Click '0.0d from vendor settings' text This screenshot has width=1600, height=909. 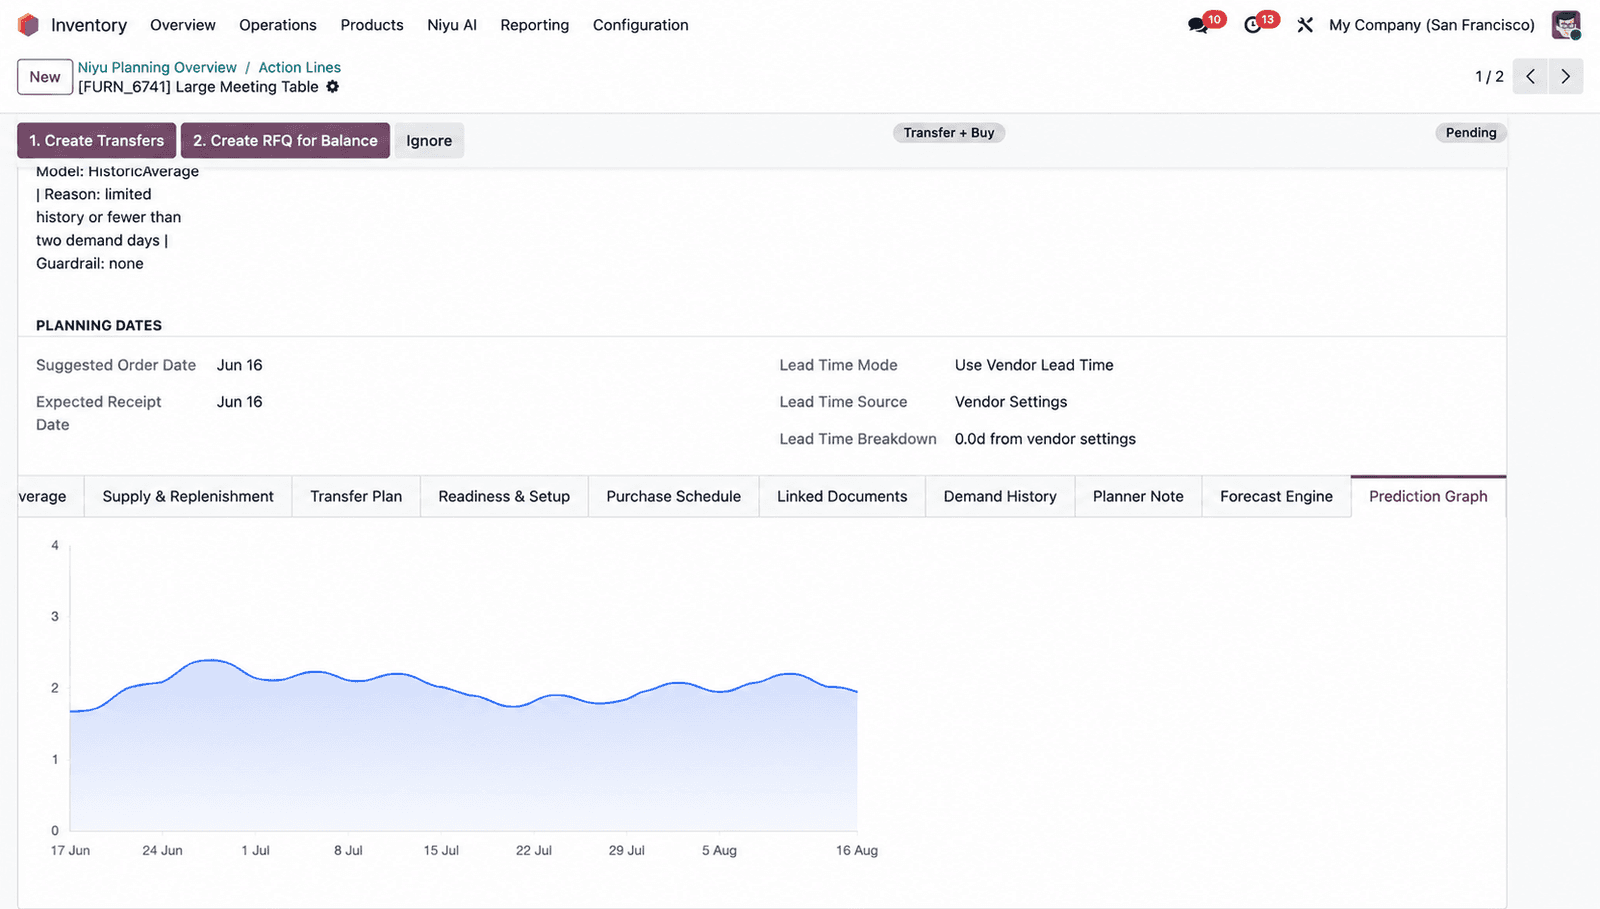coord(1045,439)
